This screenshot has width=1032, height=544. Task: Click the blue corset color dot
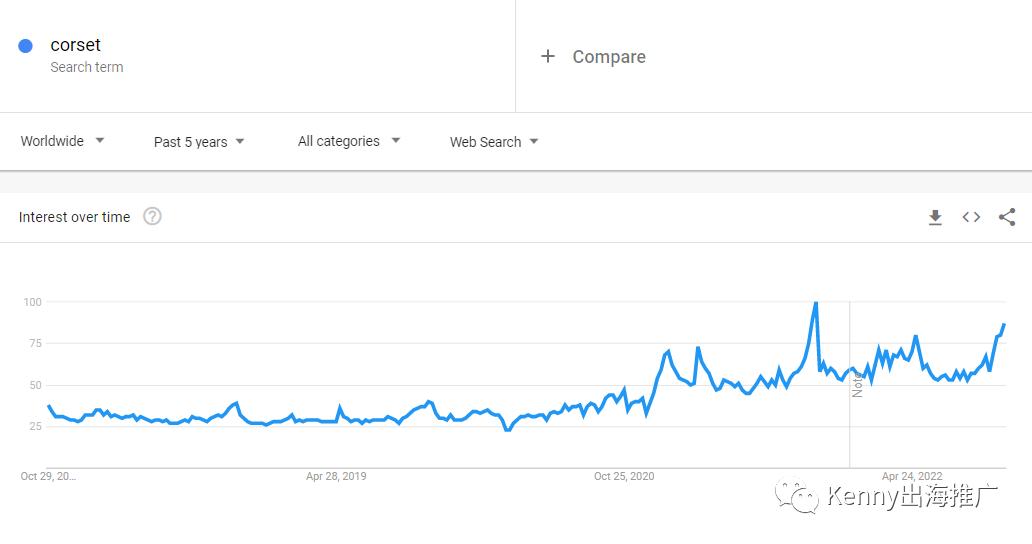coord(26,45)
